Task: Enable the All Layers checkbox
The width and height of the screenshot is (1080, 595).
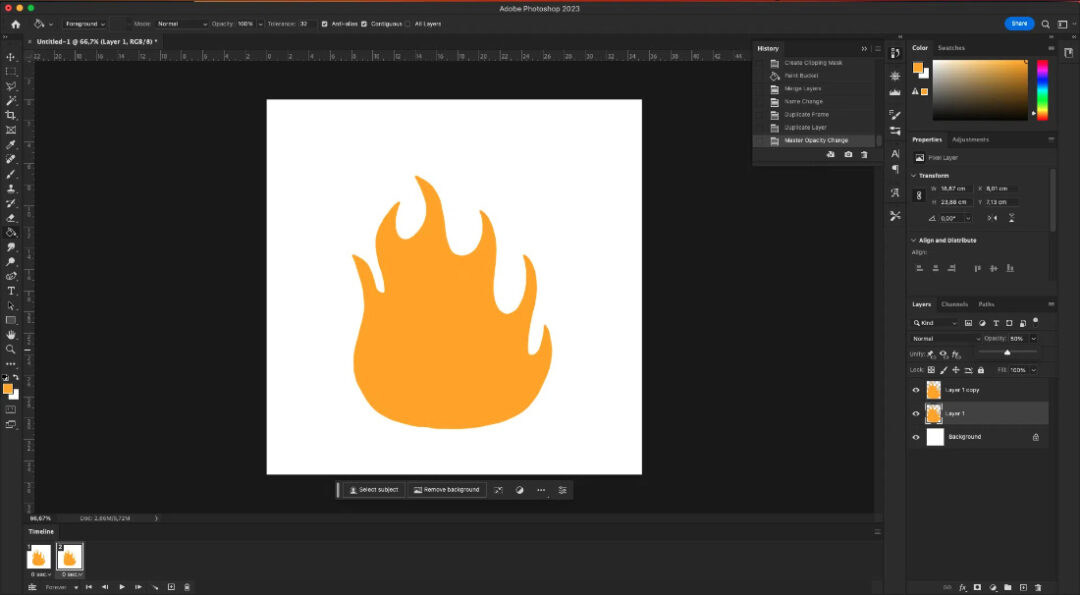Action: [x=408, y=24]
